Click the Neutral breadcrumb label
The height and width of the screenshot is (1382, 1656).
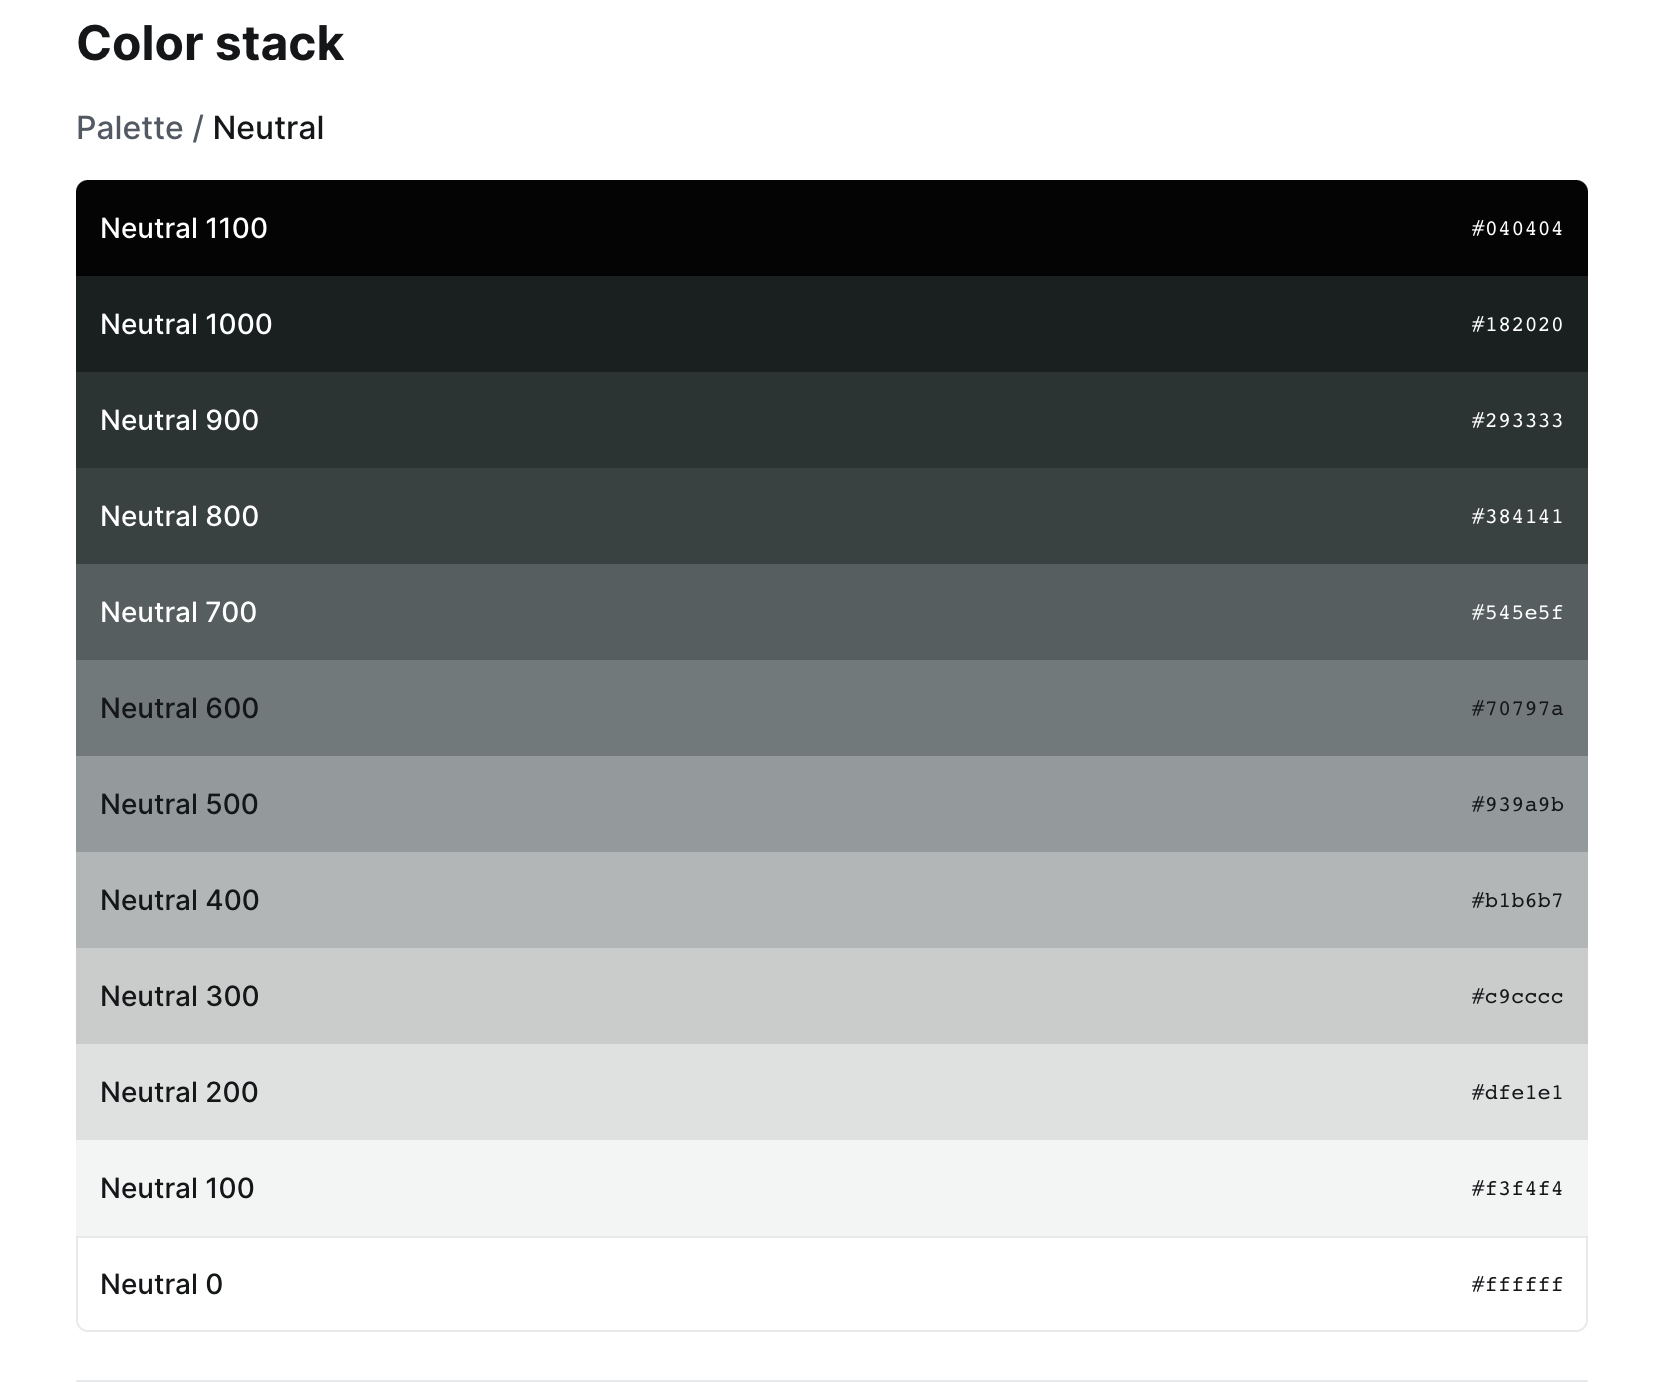(269, 128)
